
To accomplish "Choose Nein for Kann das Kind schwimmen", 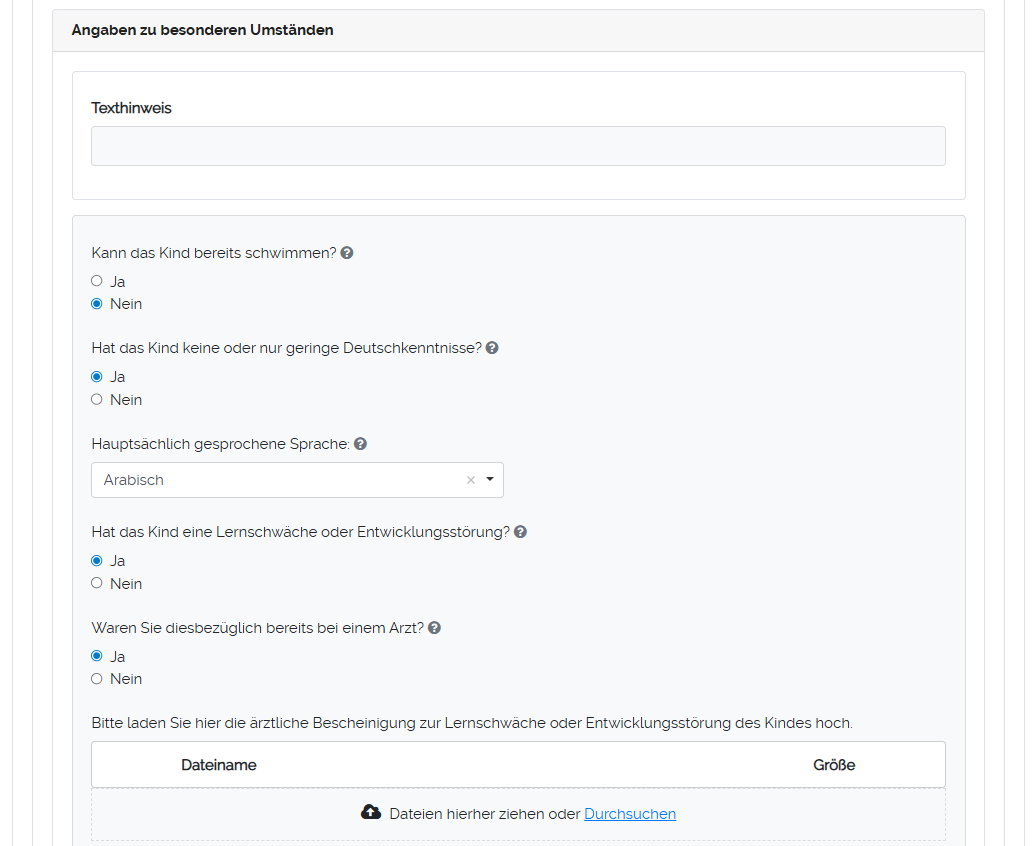I will click(x=97, y=304).
